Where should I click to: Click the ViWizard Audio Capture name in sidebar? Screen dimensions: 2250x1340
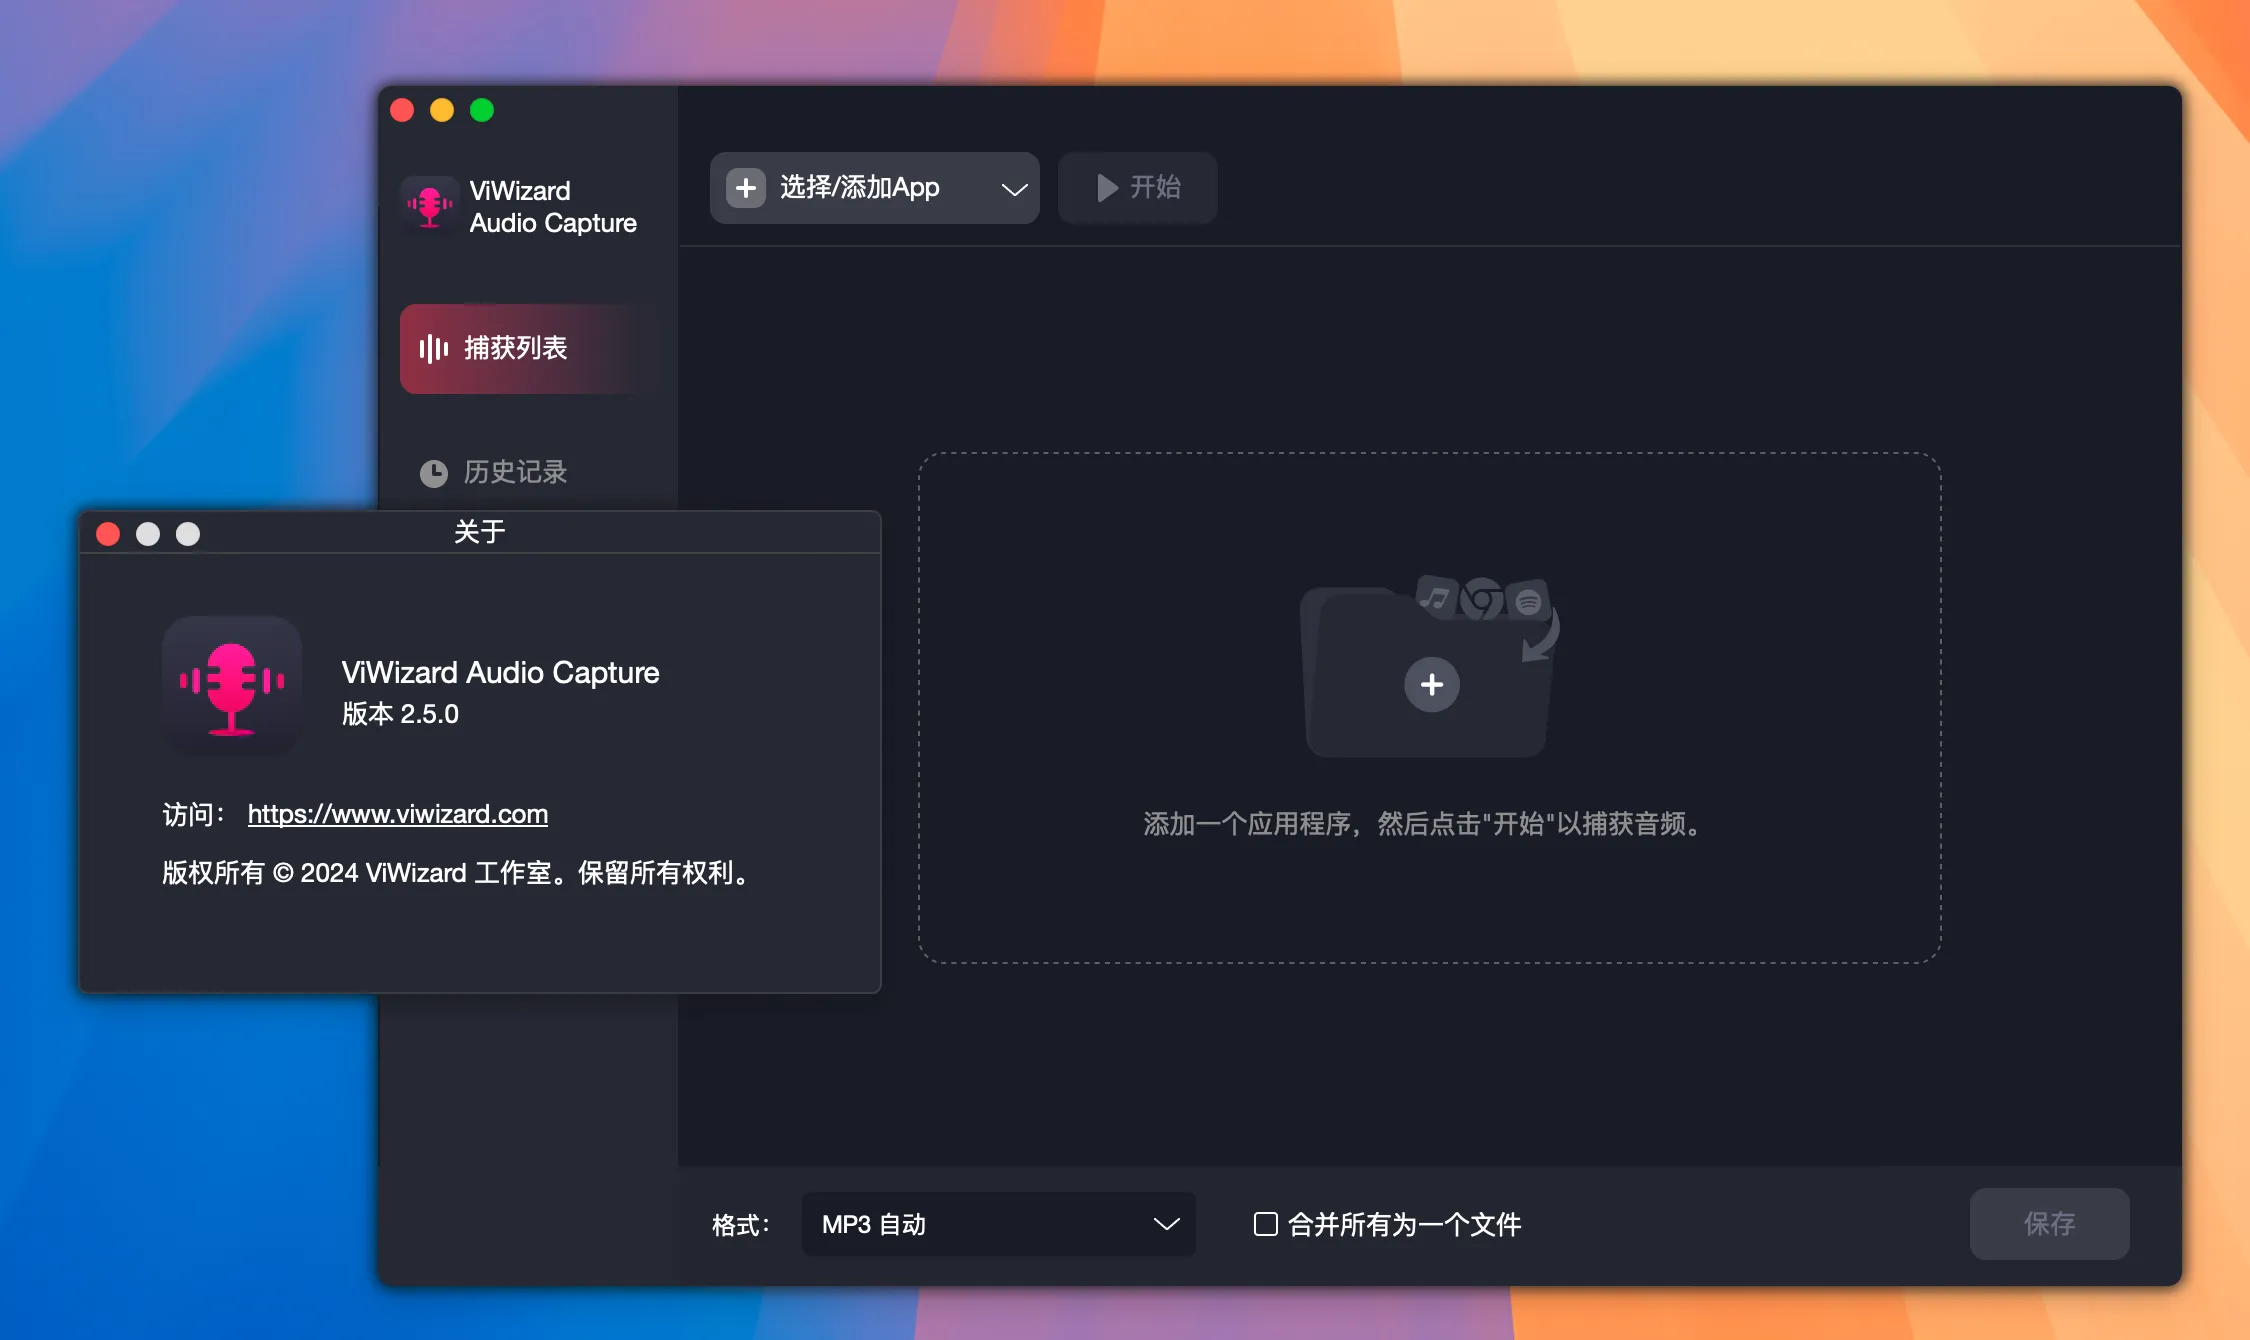tap(553, 207)
